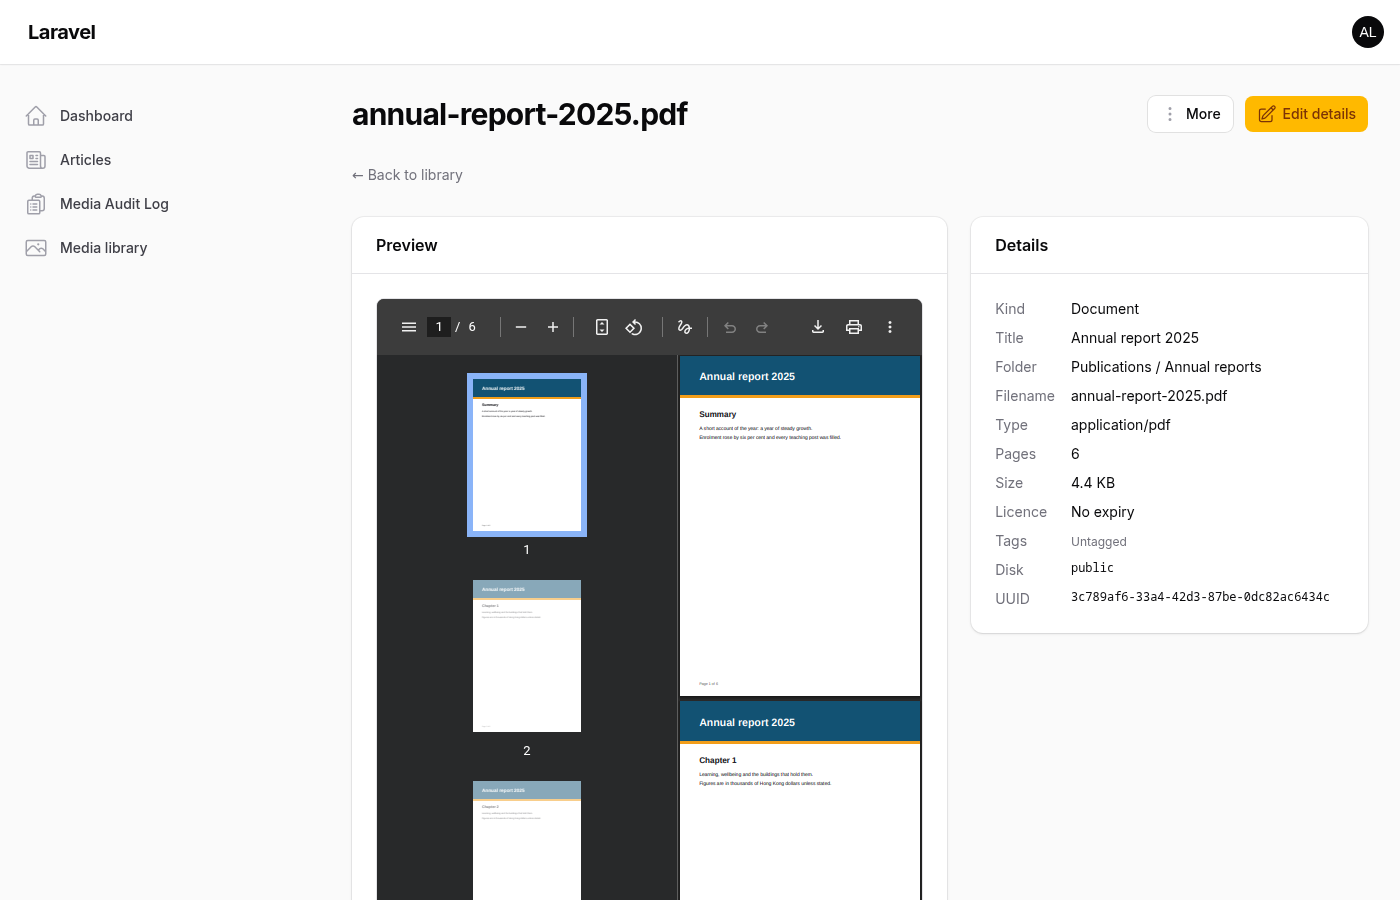
Task: Click the size value 4.4 KB
Action: (x=1093, y=483)
